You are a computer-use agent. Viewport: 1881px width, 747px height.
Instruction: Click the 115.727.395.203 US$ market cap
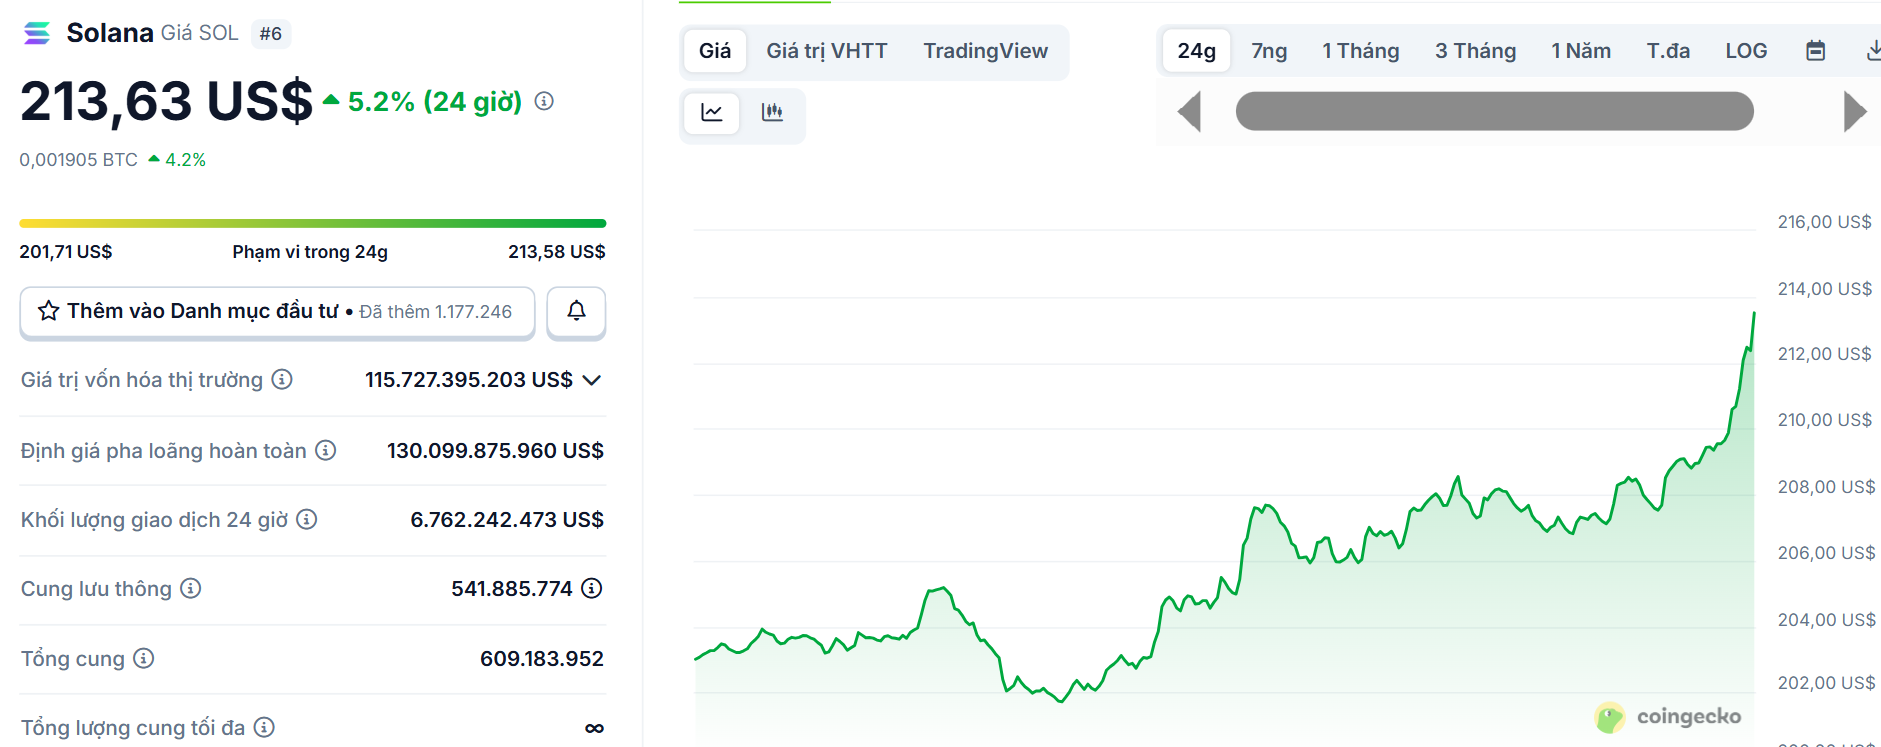[468, 380]
